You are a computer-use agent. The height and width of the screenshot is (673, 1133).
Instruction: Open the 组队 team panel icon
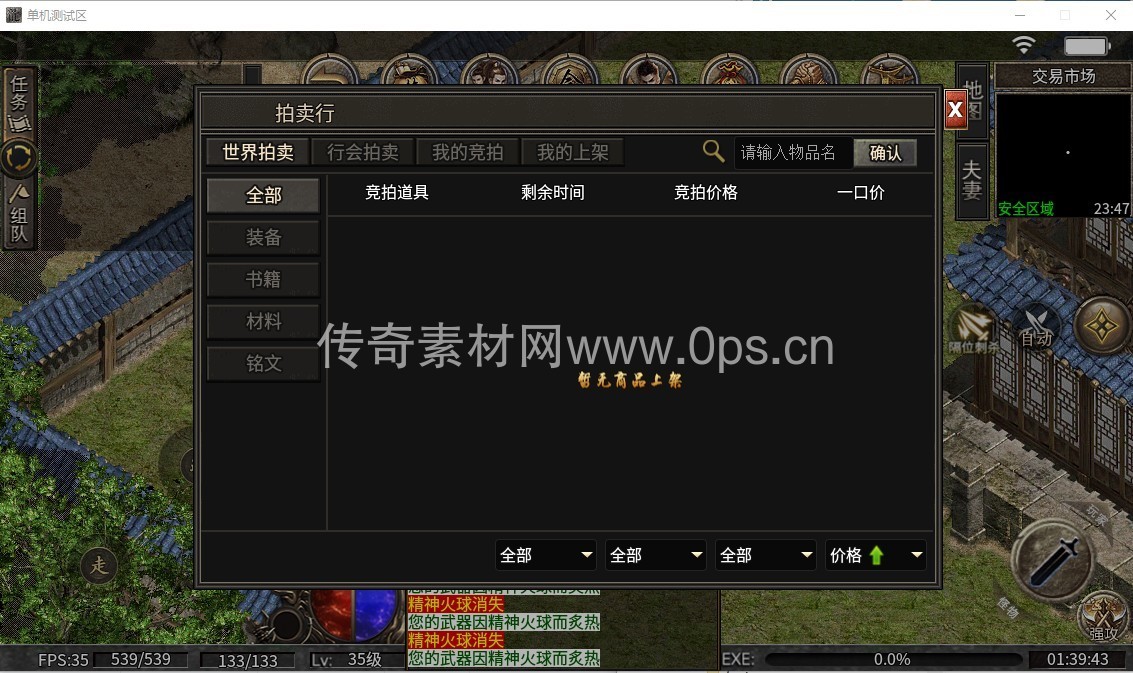[x=19, y=214]
